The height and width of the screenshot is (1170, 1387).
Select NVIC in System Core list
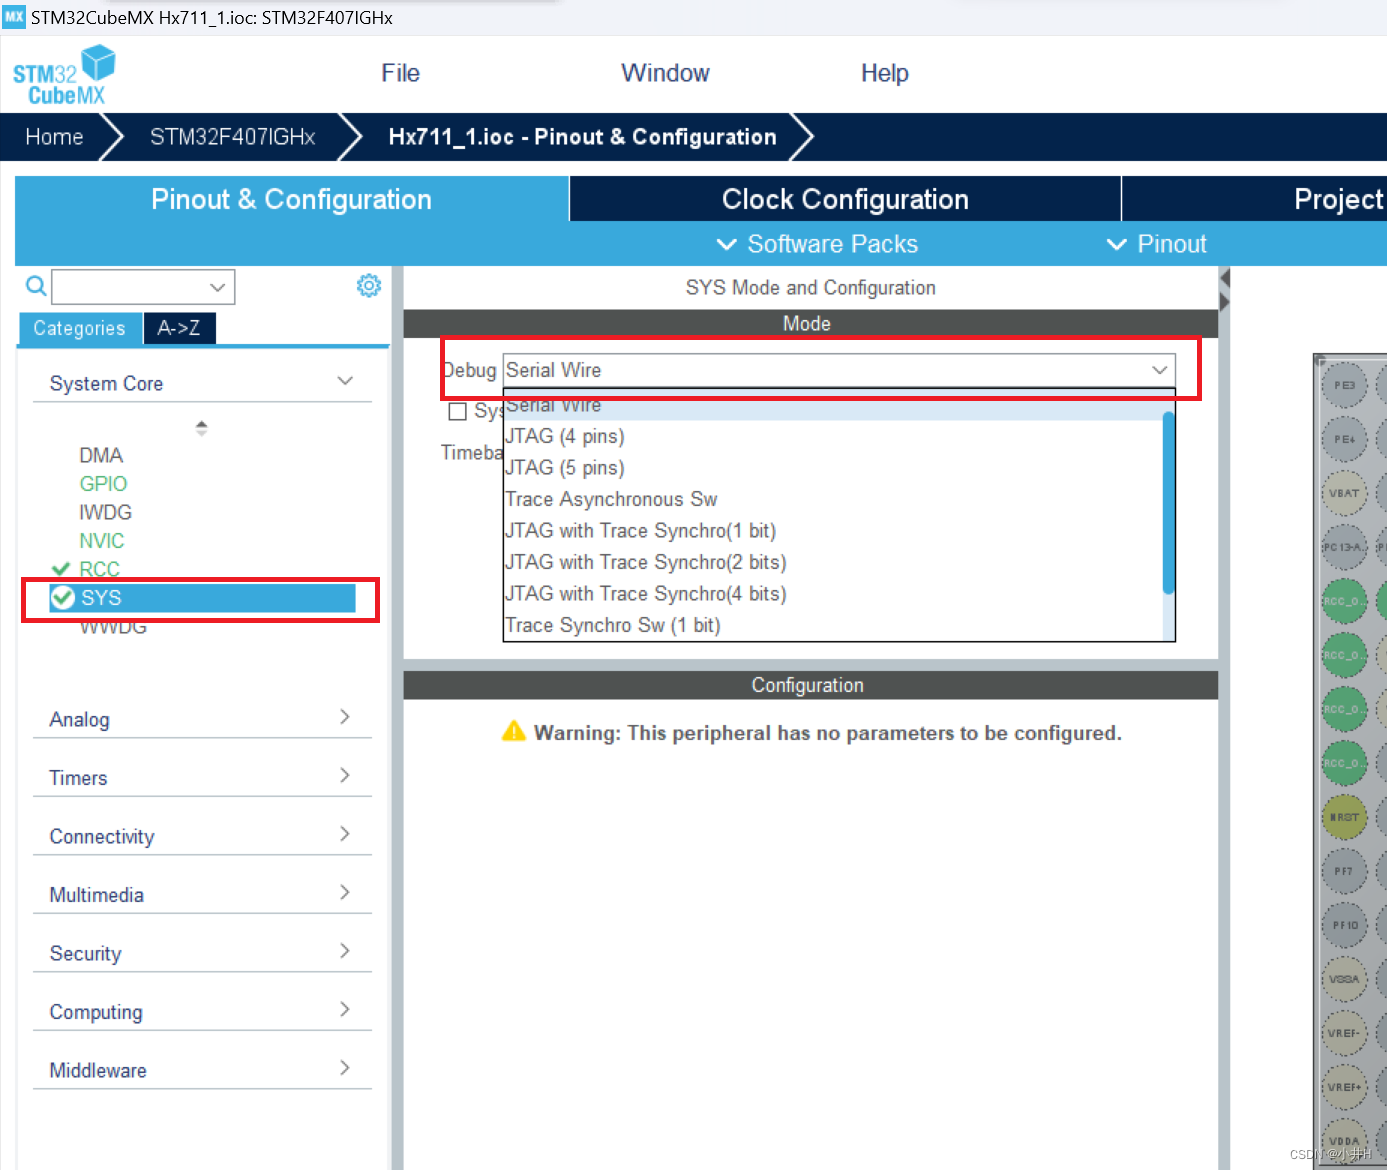(x=102, y=540)
